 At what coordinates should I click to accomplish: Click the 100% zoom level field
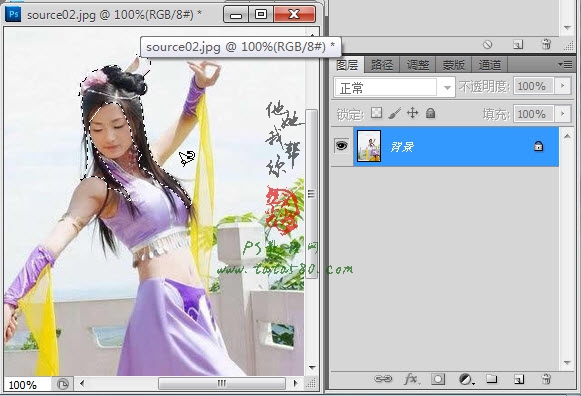pyautogui.click(x=27, y=385)
